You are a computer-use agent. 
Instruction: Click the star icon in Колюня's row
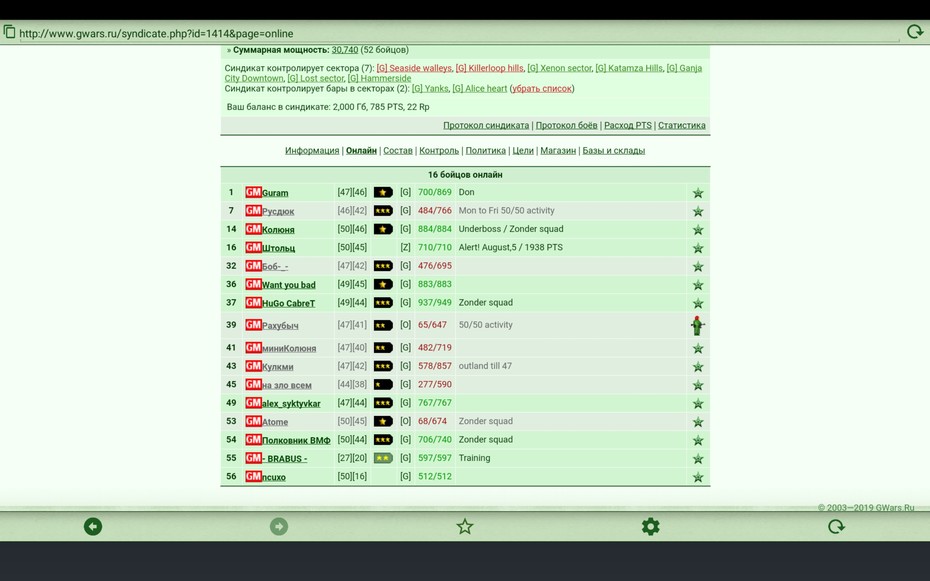tap(698, 229)
